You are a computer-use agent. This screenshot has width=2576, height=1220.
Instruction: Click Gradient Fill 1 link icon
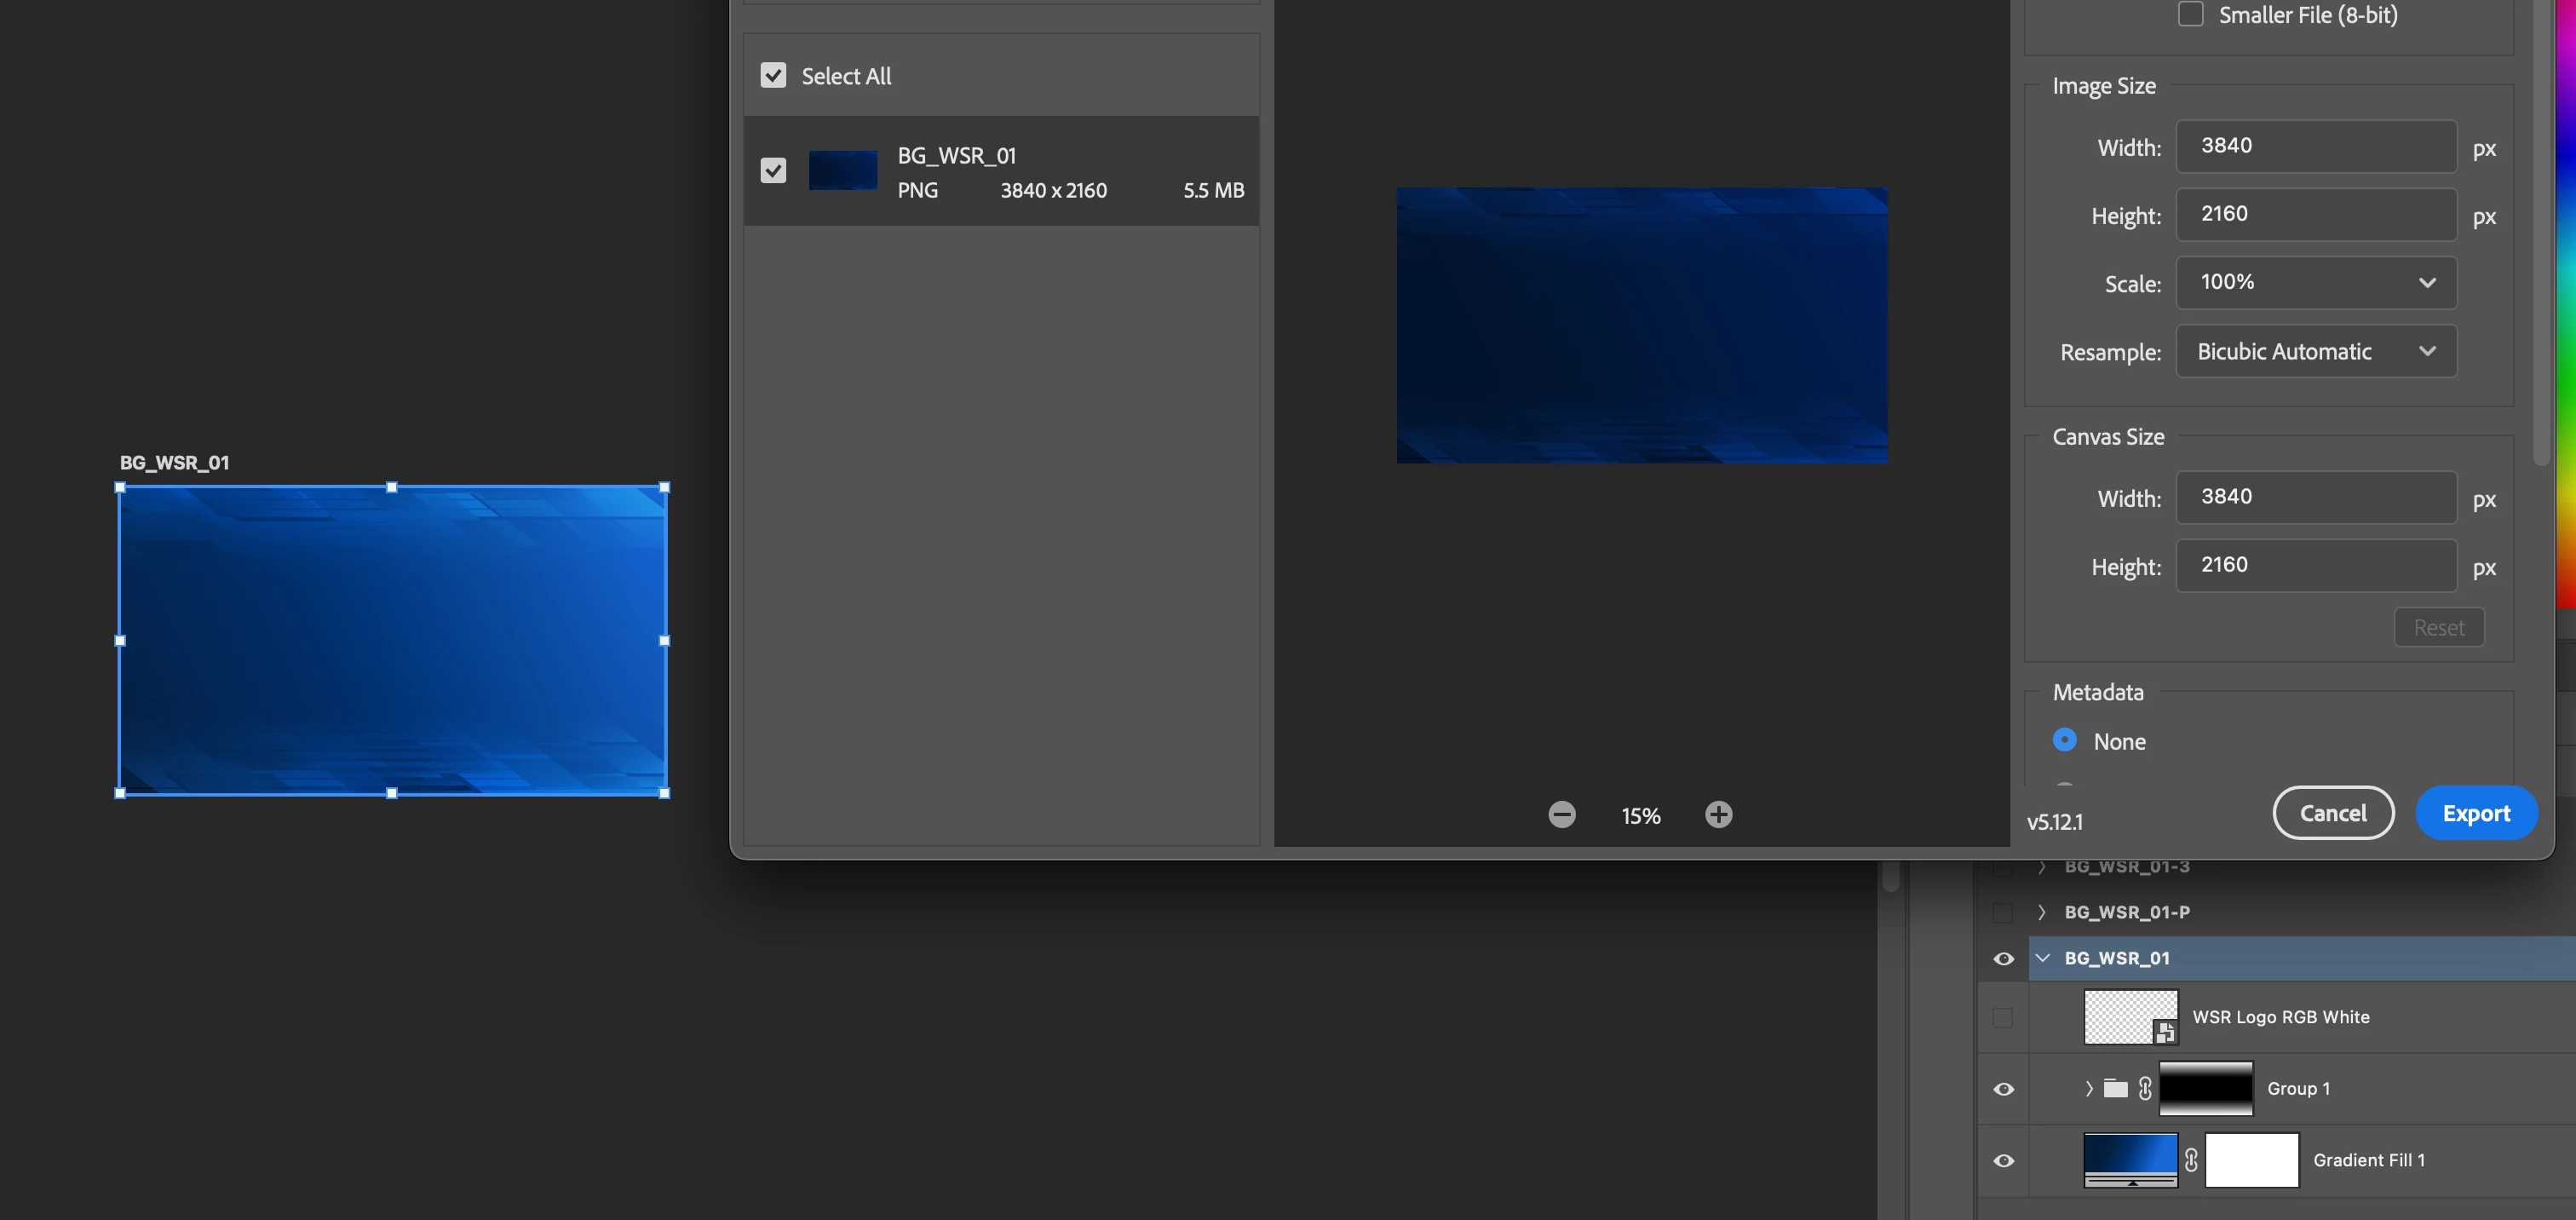click(2191, 1160)
